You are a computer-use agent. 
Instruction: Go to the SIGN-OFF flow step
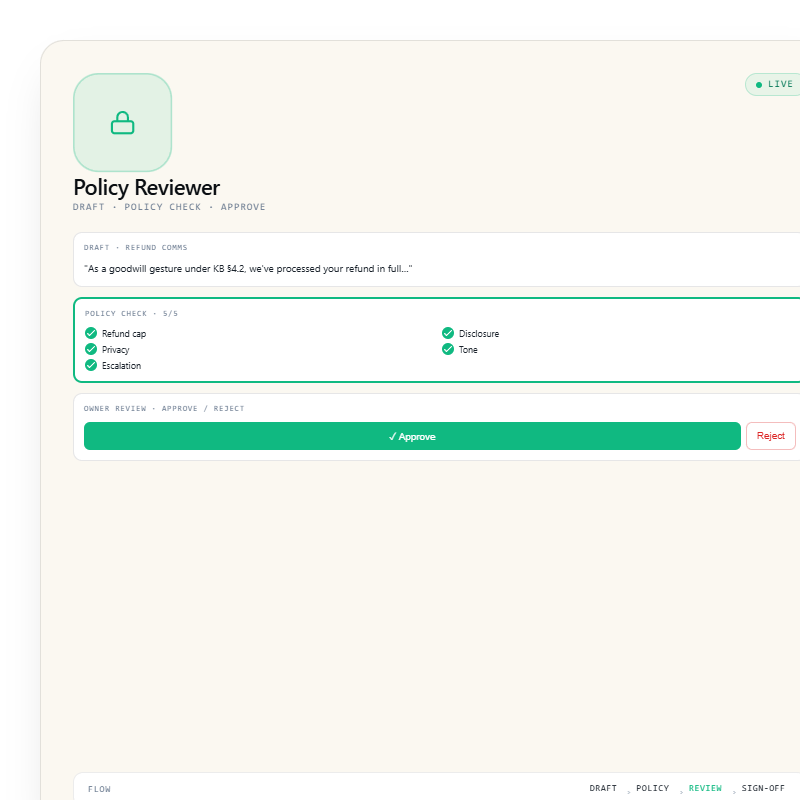coord(763,788)
